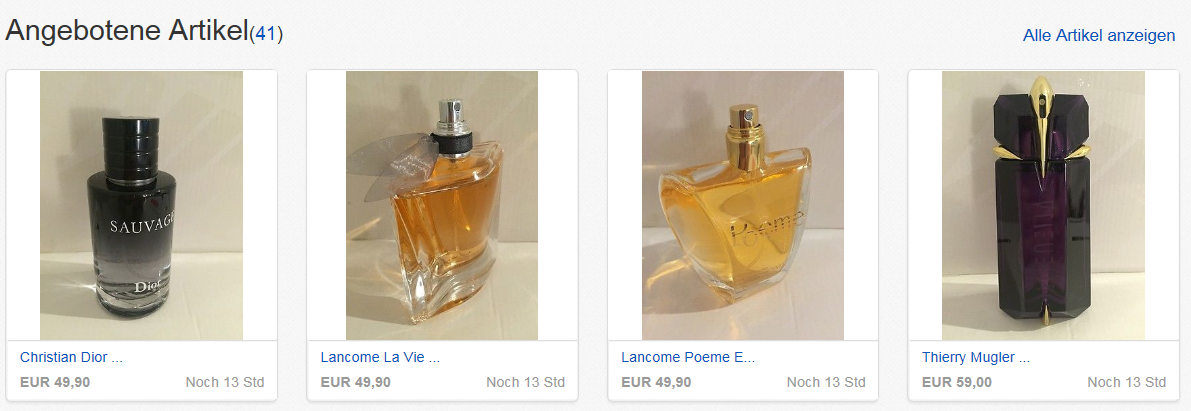
Task: Click Noch 13 Std on Dior card
Action: click(225, 382)
